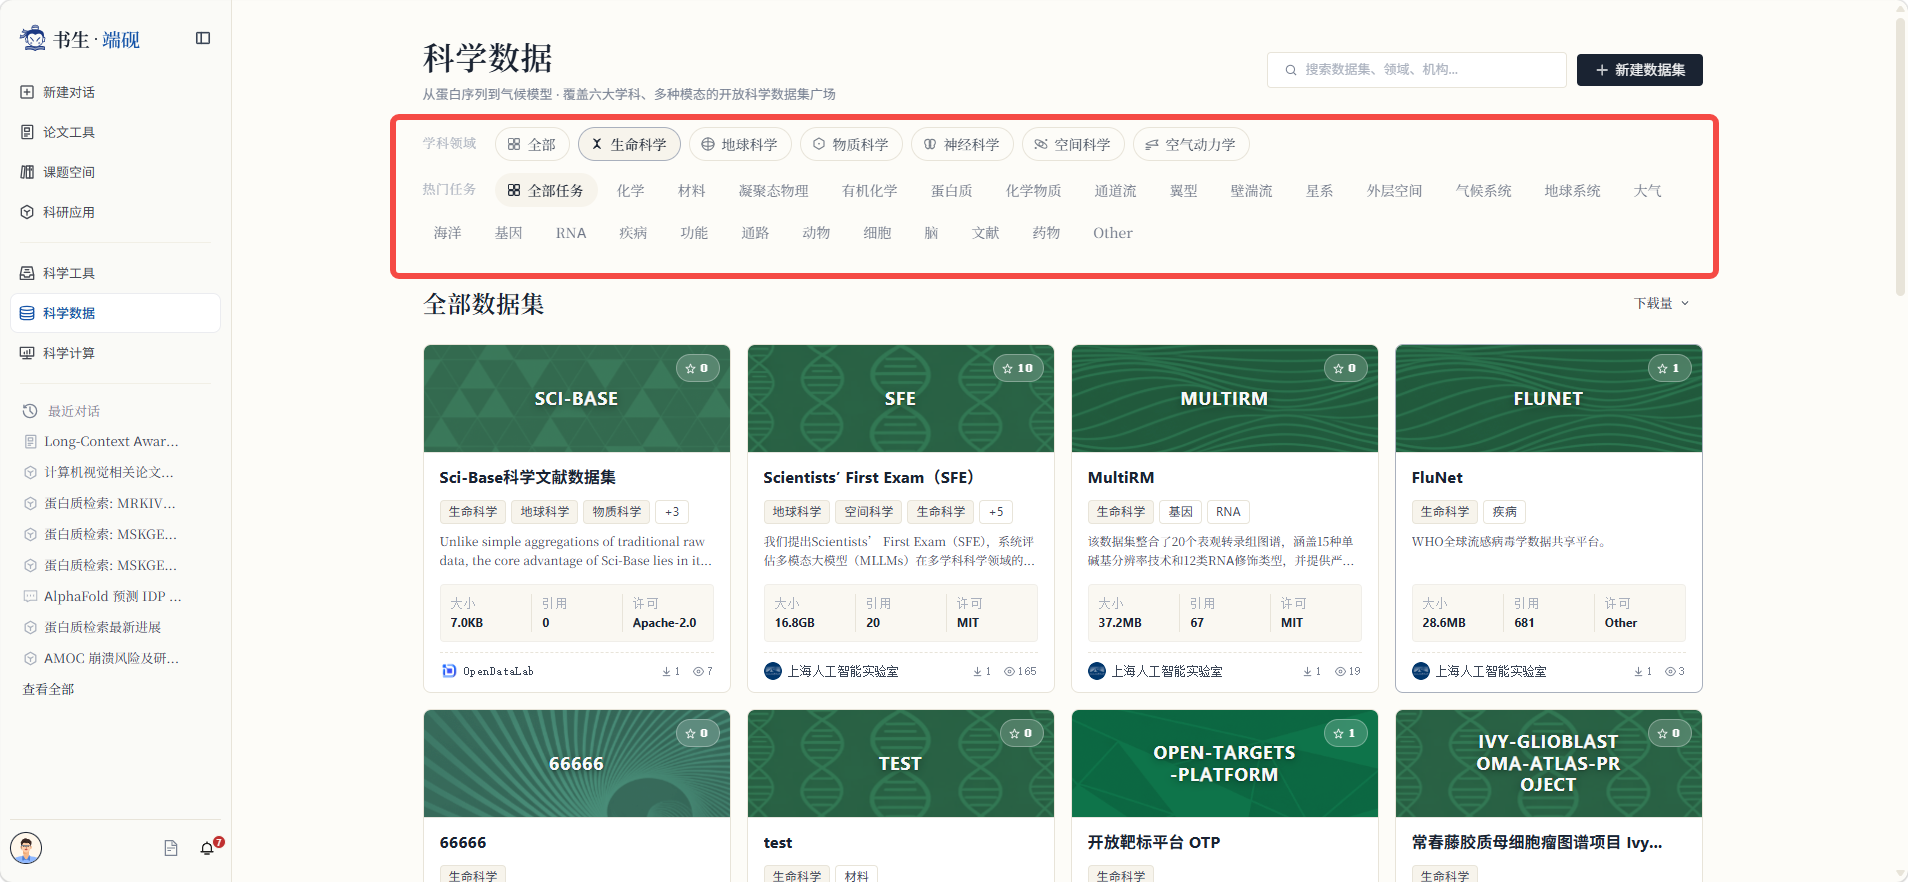Star the FLUNET dataset card

coord(1669,368)
